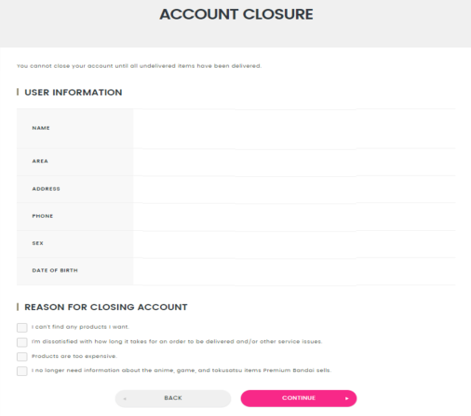Go back using the BACK button

pos(173,398)
